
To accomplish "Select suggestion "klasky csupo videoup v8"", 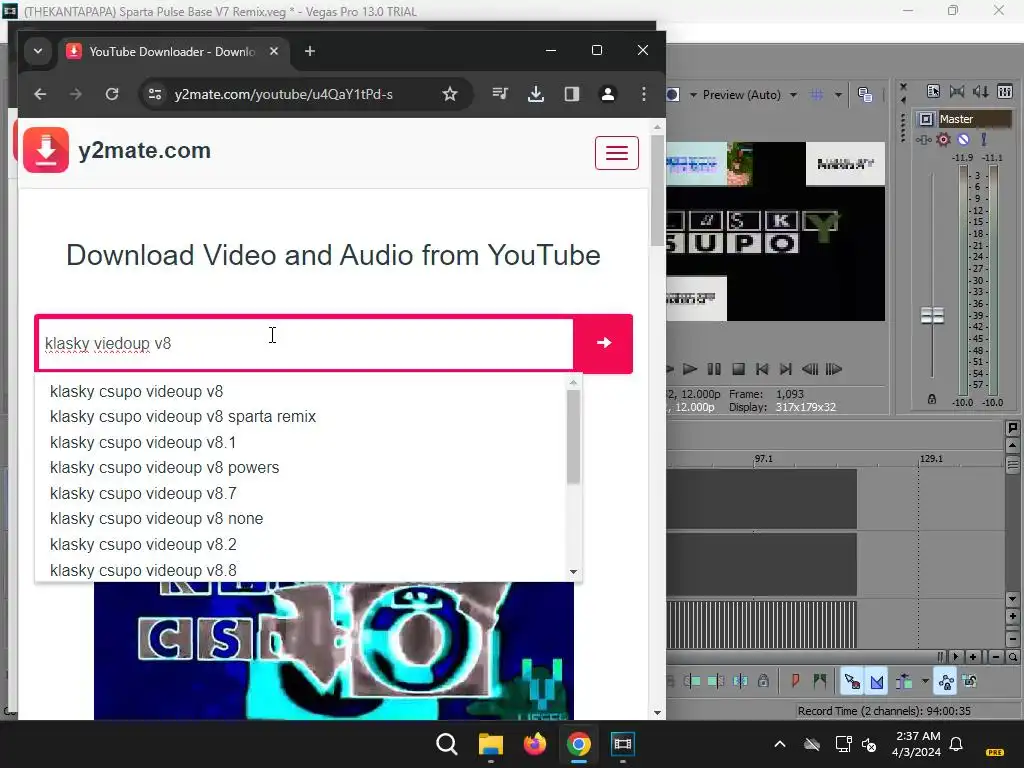I will [x=136, y=391].
